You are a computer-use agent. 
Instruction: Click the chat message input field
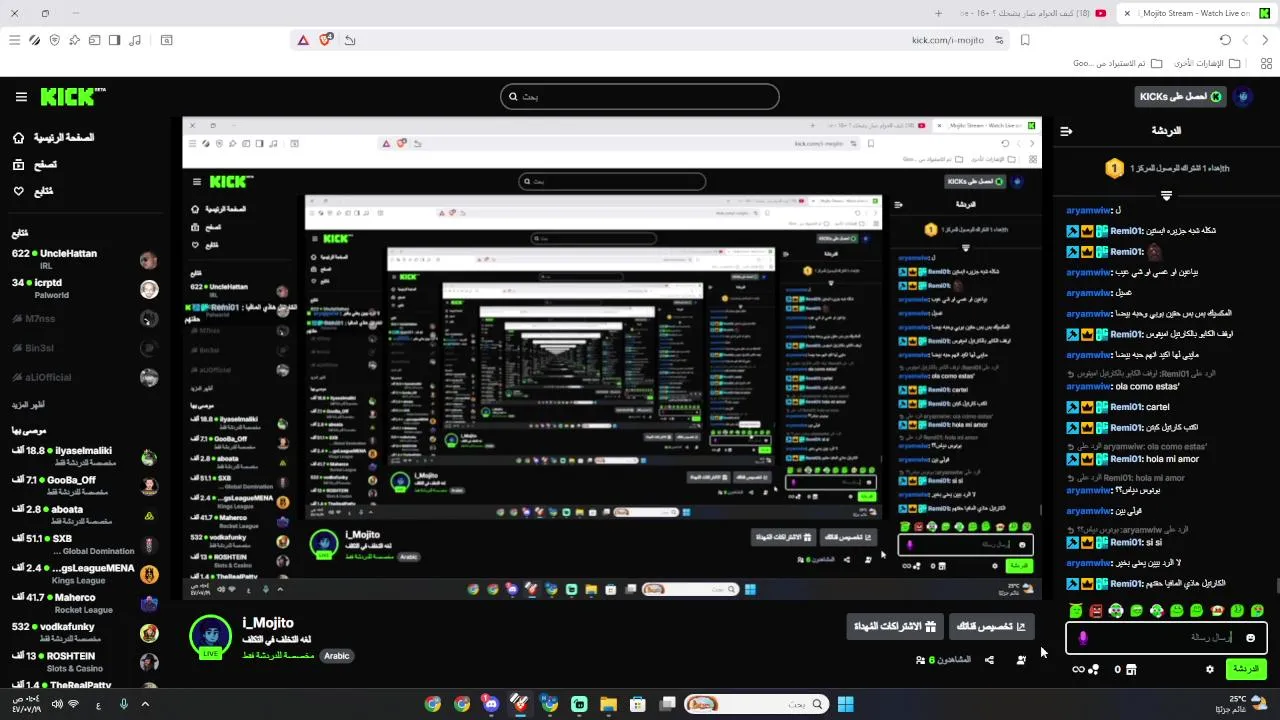pyautogui.click(x=1166, y=637)
